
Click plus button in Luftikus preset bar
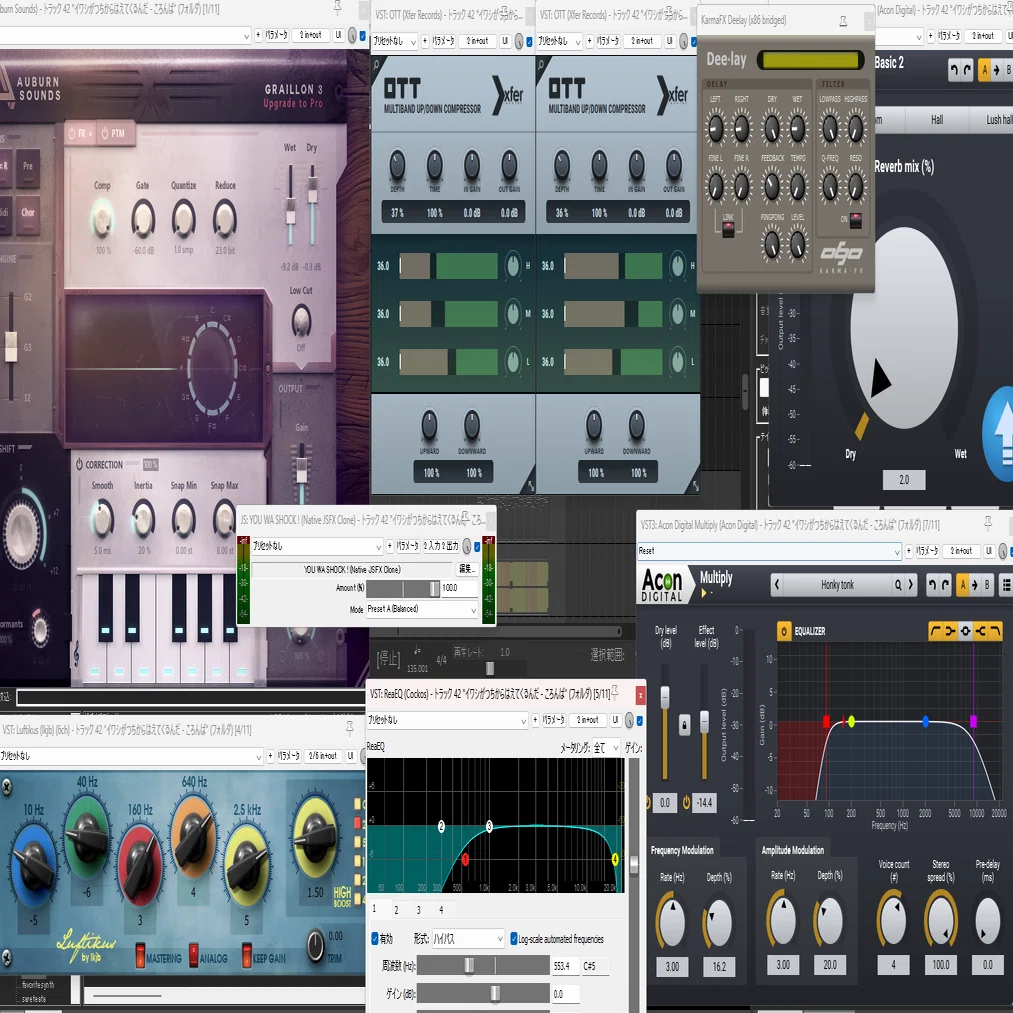click(270, 755)
